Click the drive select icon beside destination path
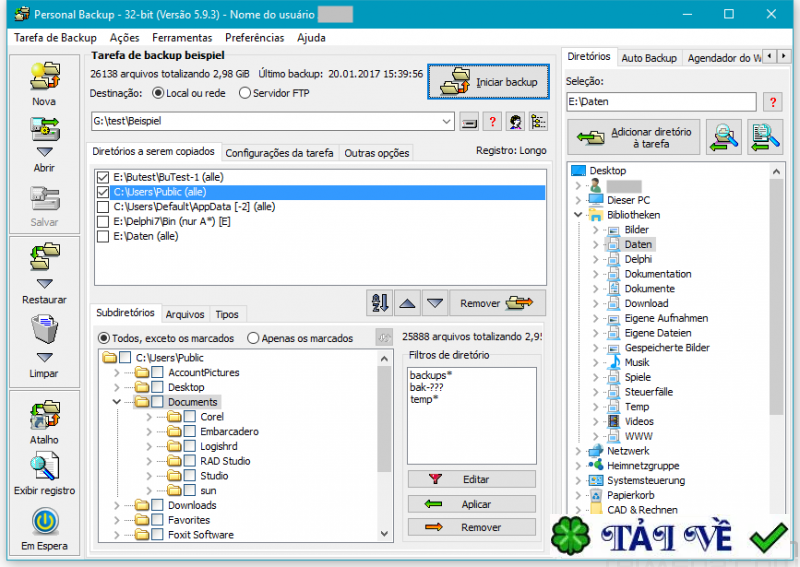 (x=469, y=122)
